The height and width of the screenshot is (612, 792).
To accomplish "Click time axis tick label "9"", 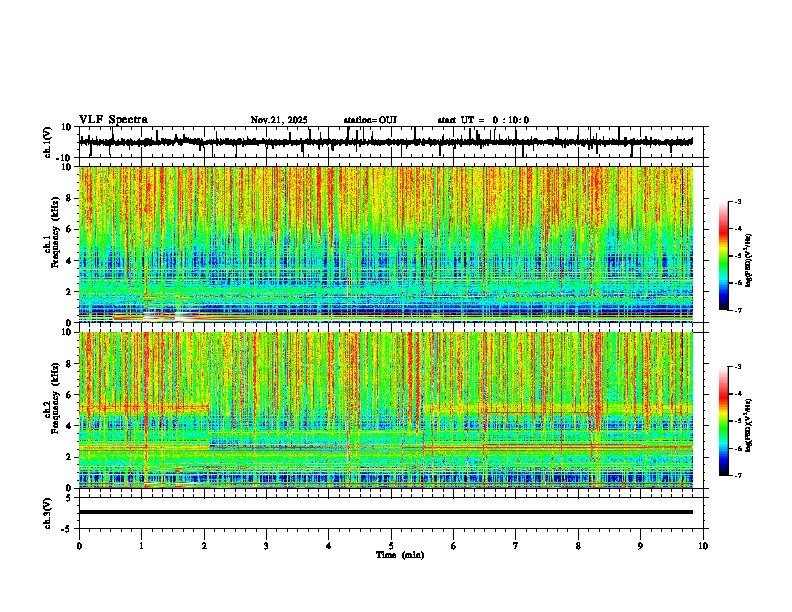I will coord(640,546).
